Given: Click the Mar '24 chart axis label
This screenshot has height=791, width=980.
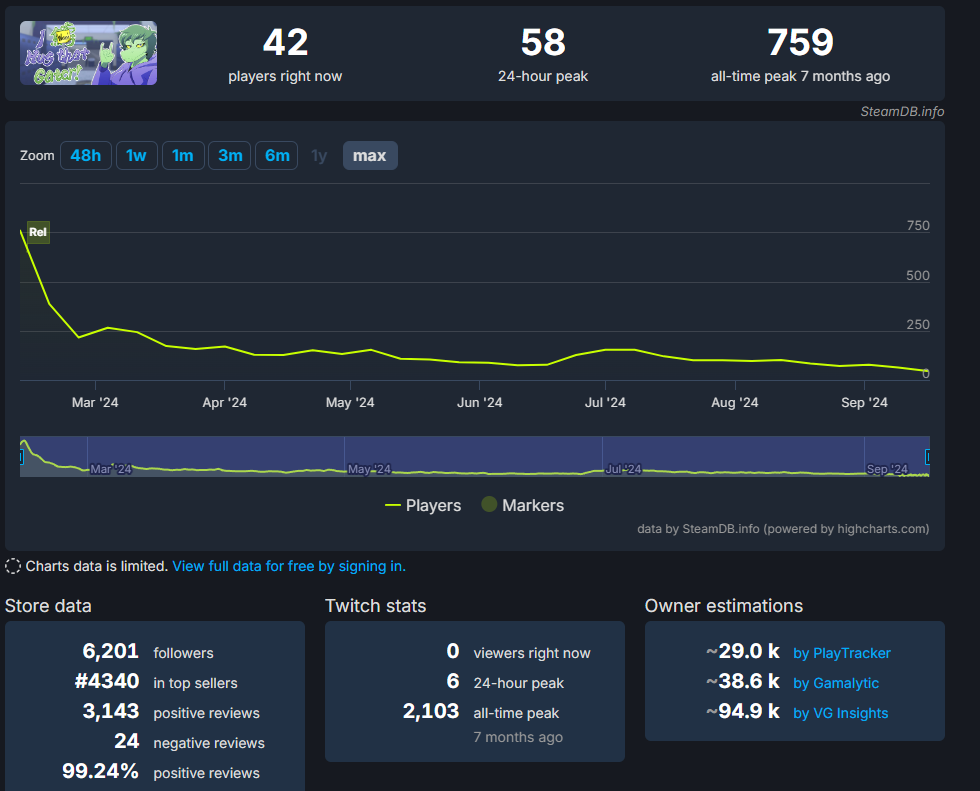Looking at the screenshot, I should 95,402.
